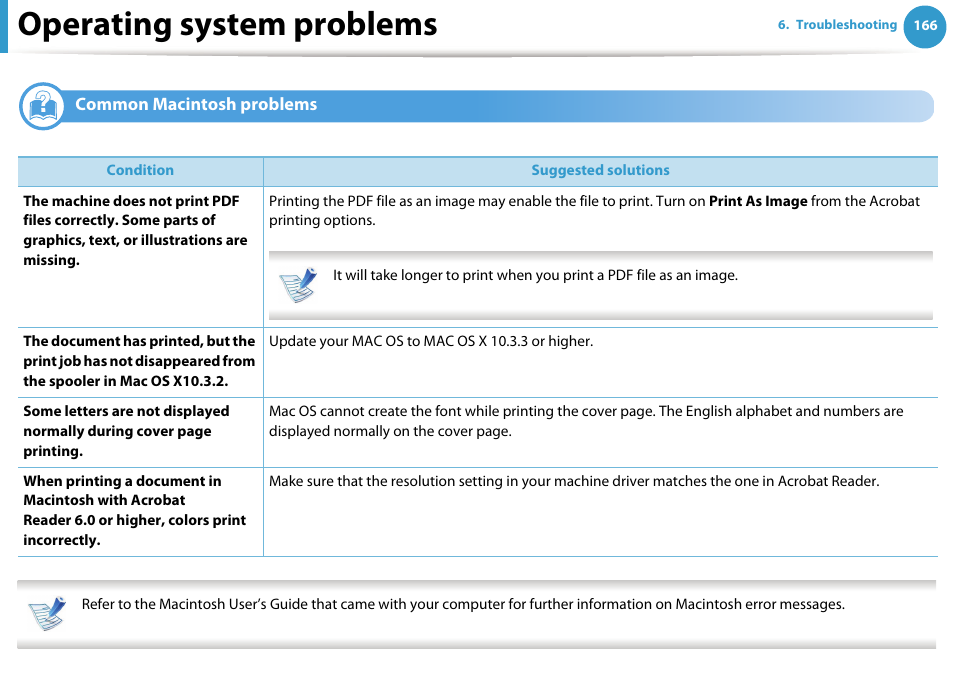
Task: Open the 6. Troubleshooting section link
Action: 836,25
